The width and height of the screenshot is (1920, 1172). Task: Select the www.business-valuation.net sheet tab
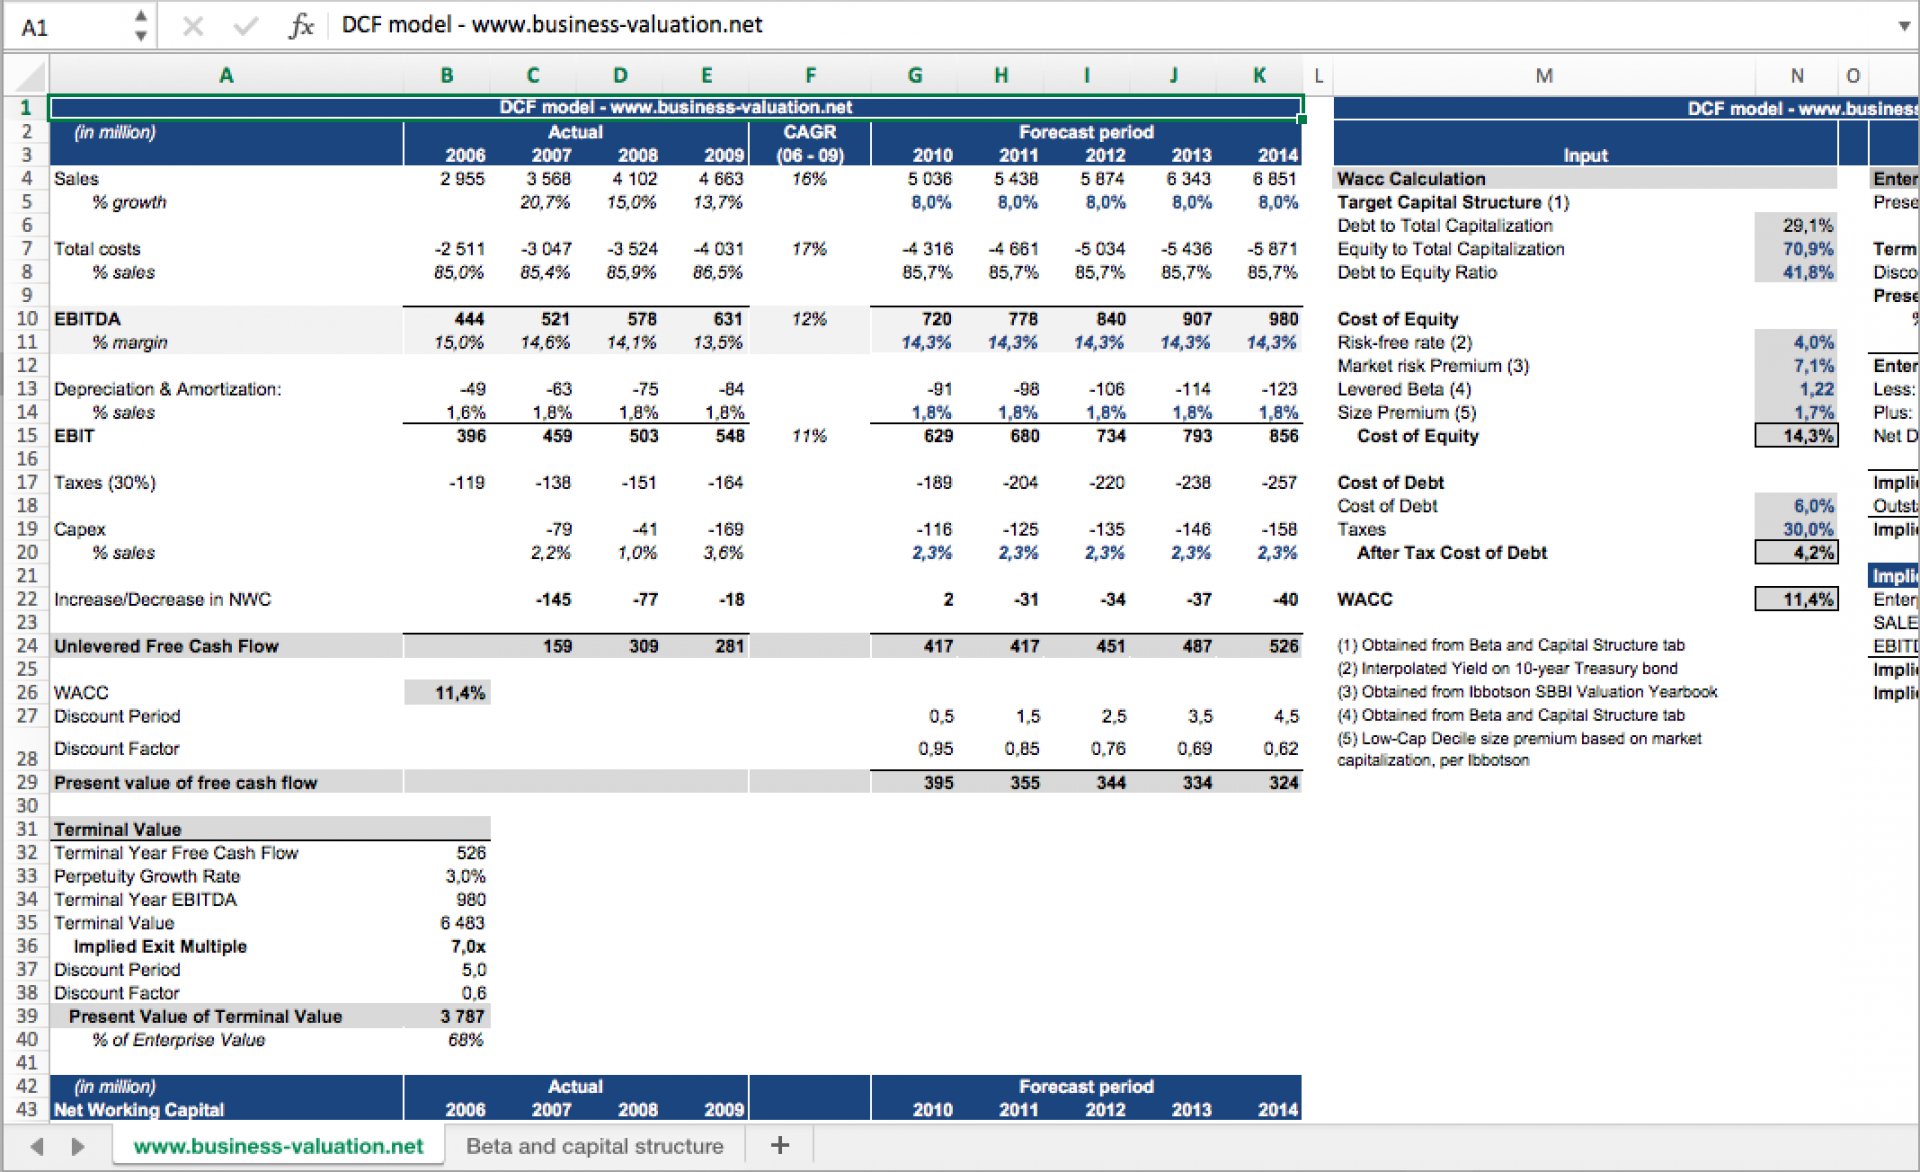point(277,1145)
